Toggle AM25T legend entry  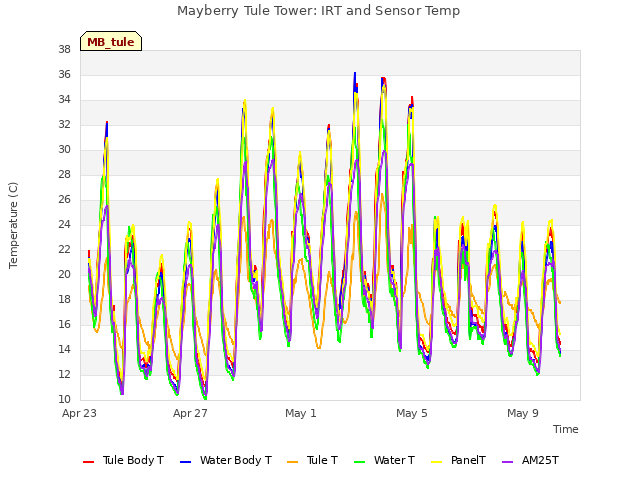point(530,460)
